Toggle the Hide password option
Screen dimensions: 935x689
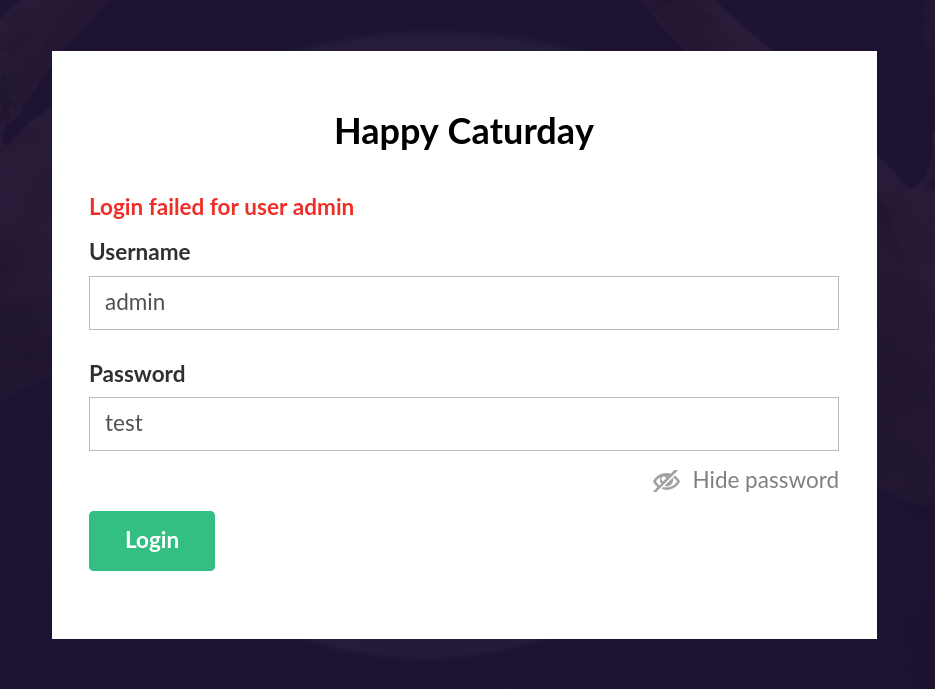pos(745,481)
